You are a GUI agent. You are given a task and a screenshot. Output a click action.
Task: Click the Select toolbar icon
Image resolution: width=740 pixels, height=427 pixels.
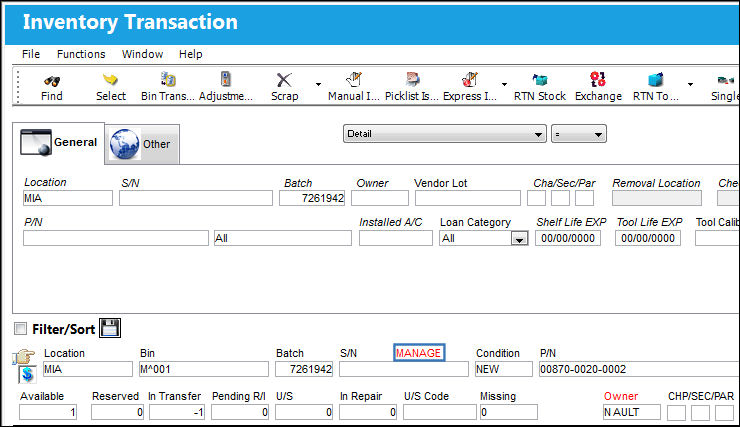110,80
